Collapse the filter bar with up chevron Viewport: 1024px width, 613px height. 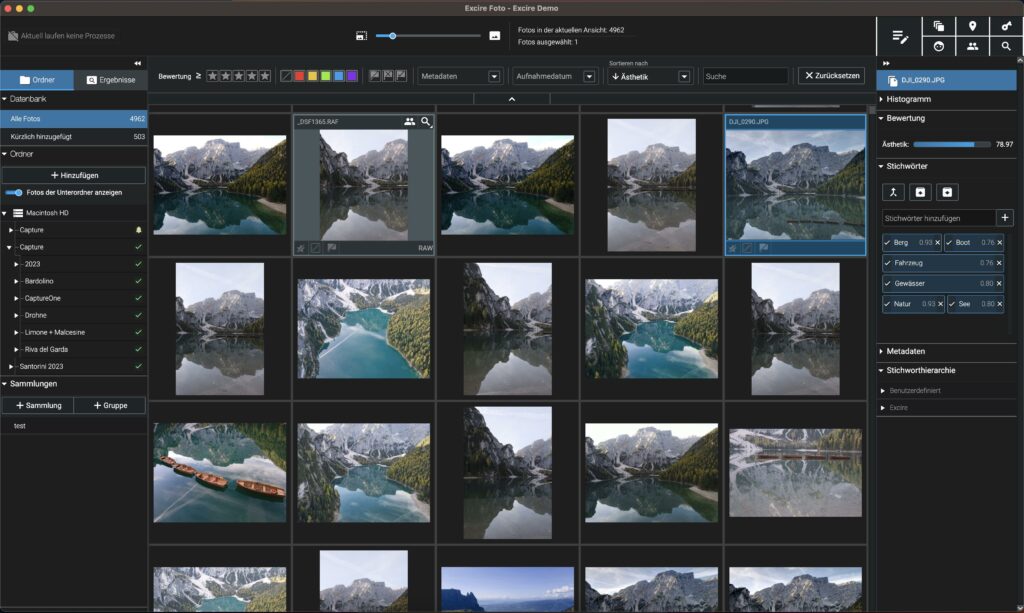(x=511, y=99)
